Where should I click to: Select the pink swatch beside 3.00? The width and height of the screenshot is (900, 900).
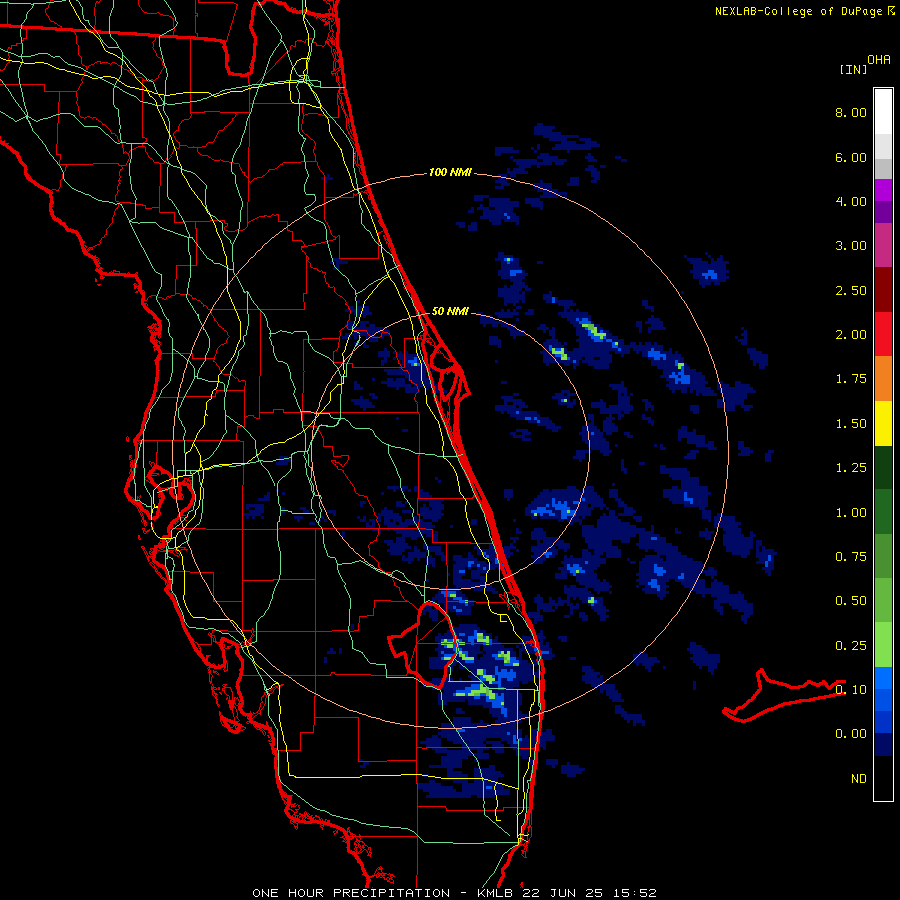click(883, 245)
